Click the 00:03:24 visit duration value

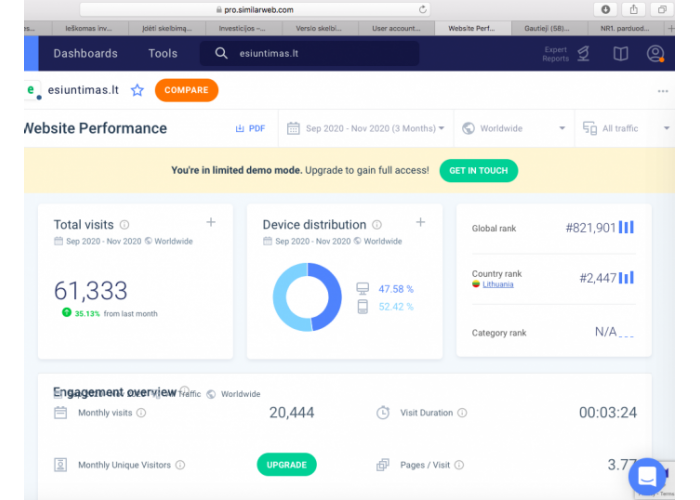point(608,412)
